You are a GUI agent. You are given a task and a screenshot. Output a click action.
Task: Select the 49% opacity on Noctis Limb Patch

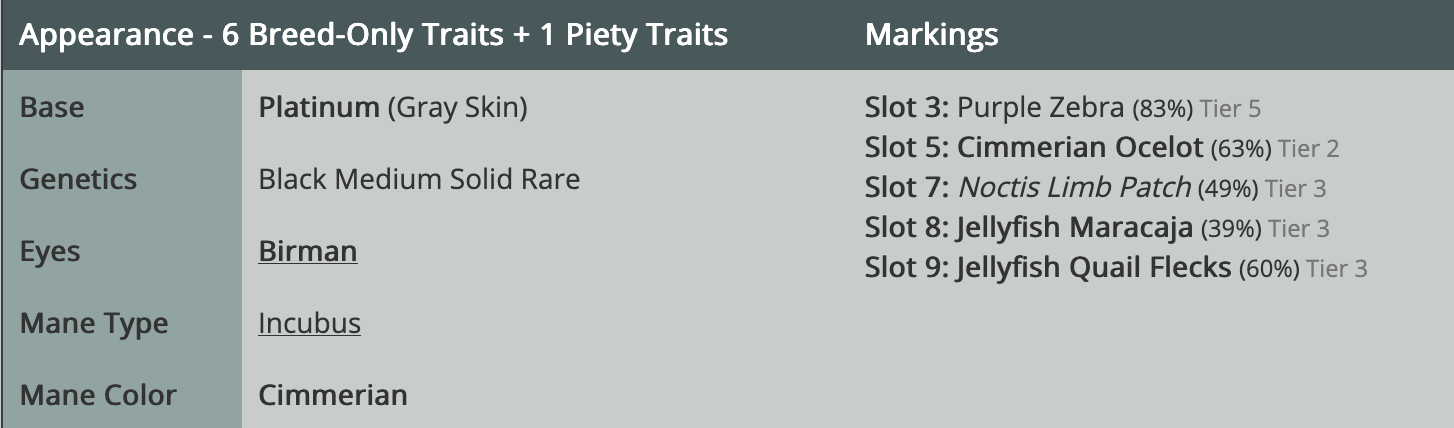coord(1227,189)
